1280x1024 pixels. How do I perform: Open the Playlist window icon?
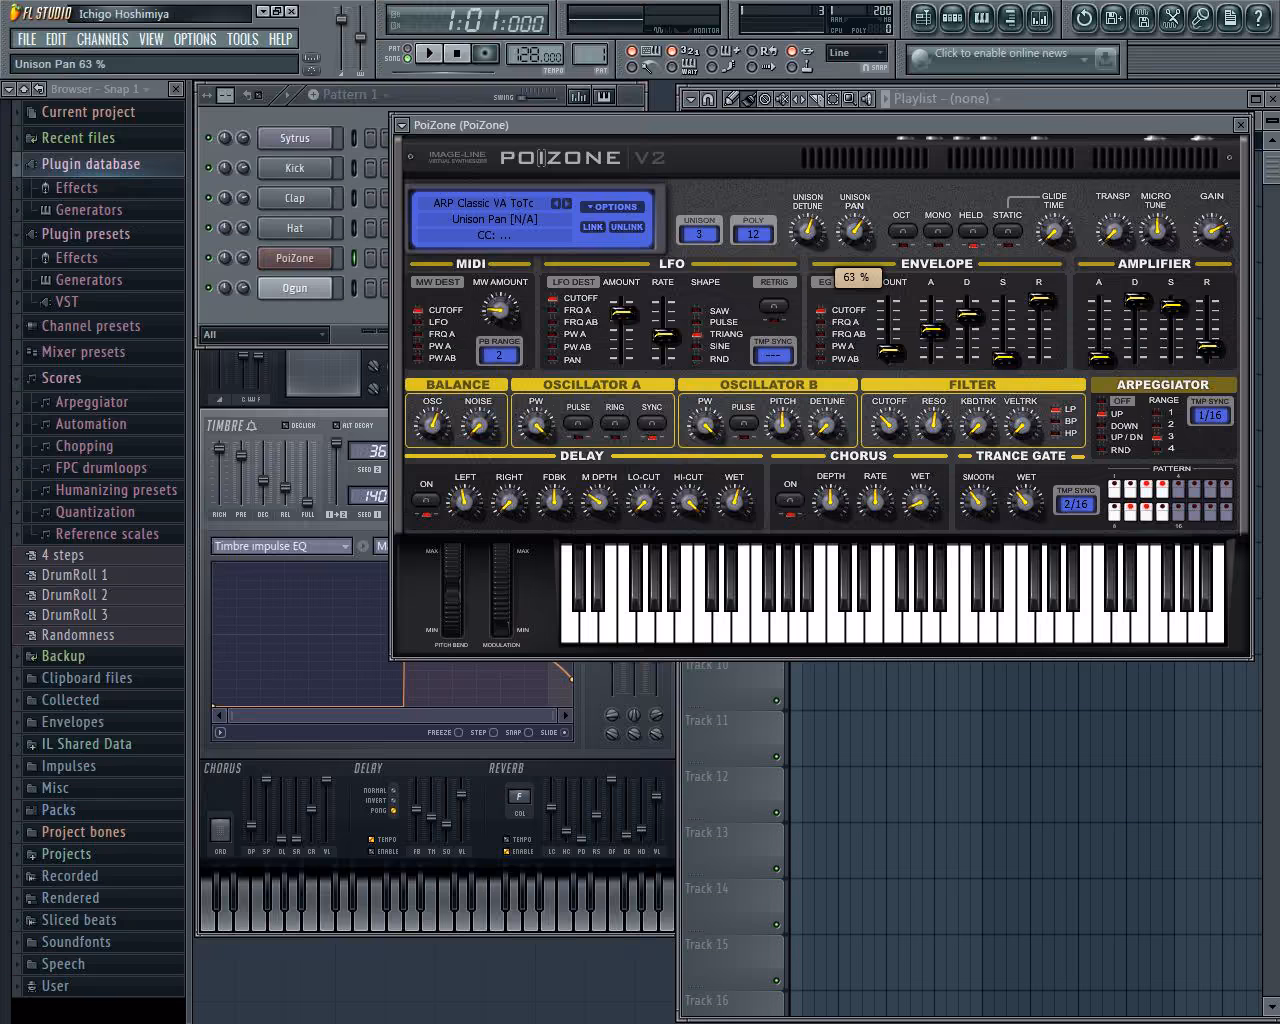923,17
